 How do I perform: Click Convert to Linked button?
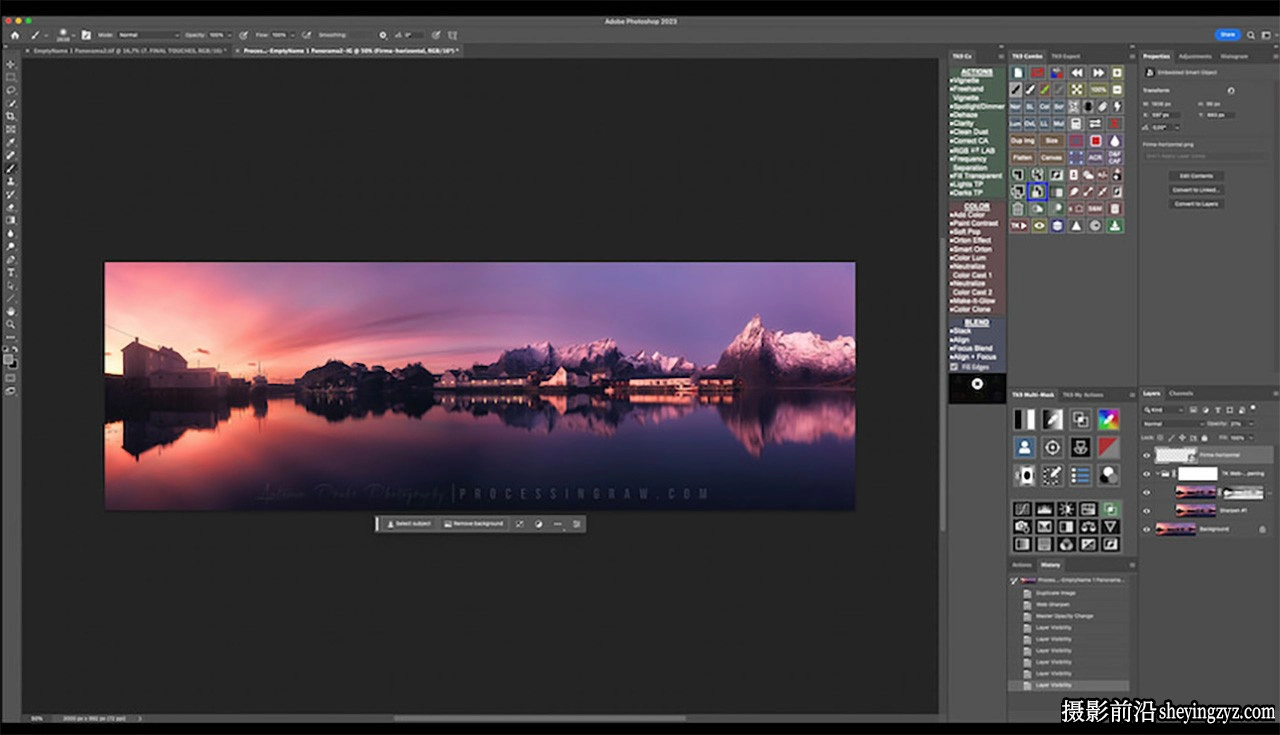pyautogui.click(x=1196, y=190)
